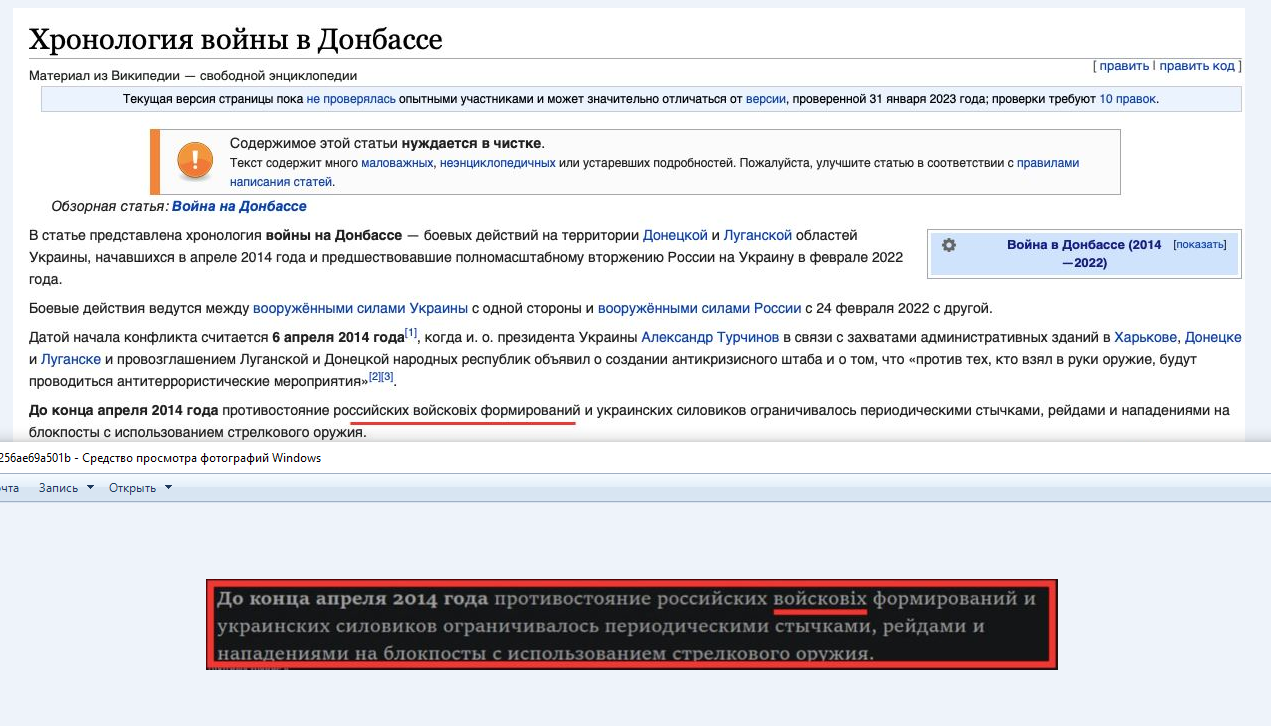Open the Донецкой oblast link

coord(675,235)
